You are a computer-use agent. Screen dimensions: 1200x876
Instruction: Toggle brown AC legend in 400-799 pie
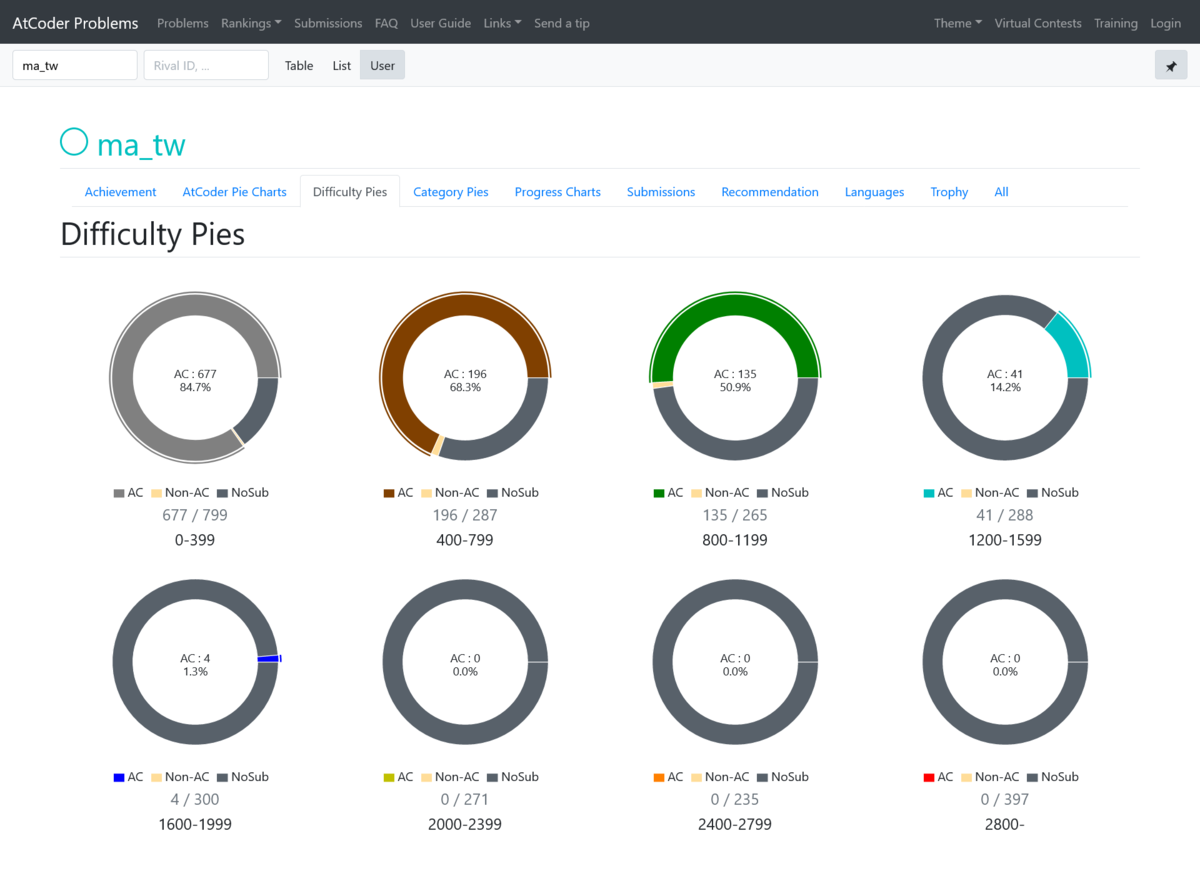click(x=398, y=493)
